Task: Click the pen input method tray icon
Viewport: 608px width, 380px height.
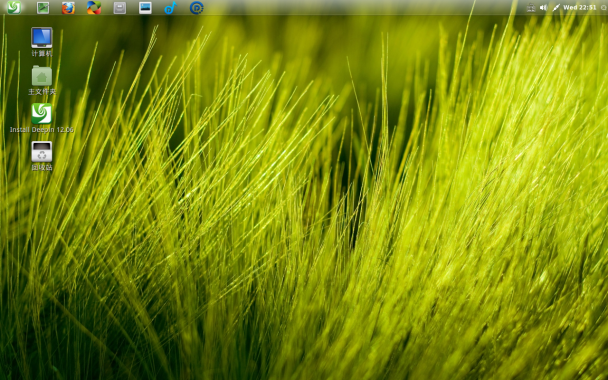Action: [x=556, y=7]
